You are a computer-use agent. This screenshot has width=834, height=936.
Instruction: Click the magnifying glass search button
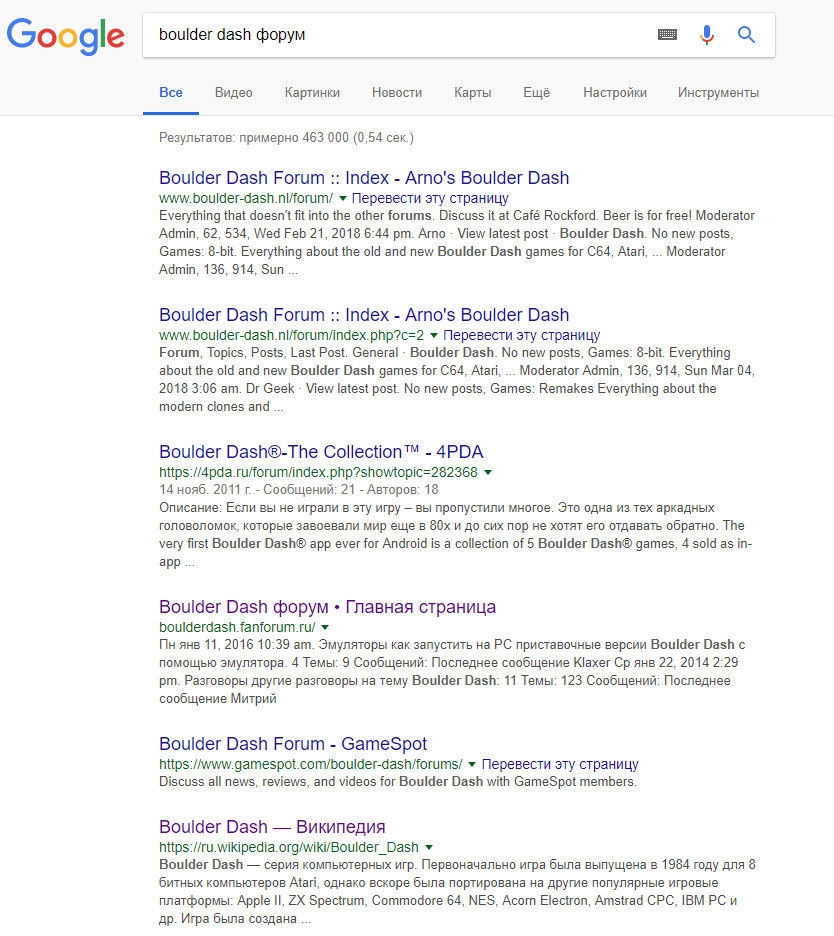pyautogui.click(x=746, y=35)
